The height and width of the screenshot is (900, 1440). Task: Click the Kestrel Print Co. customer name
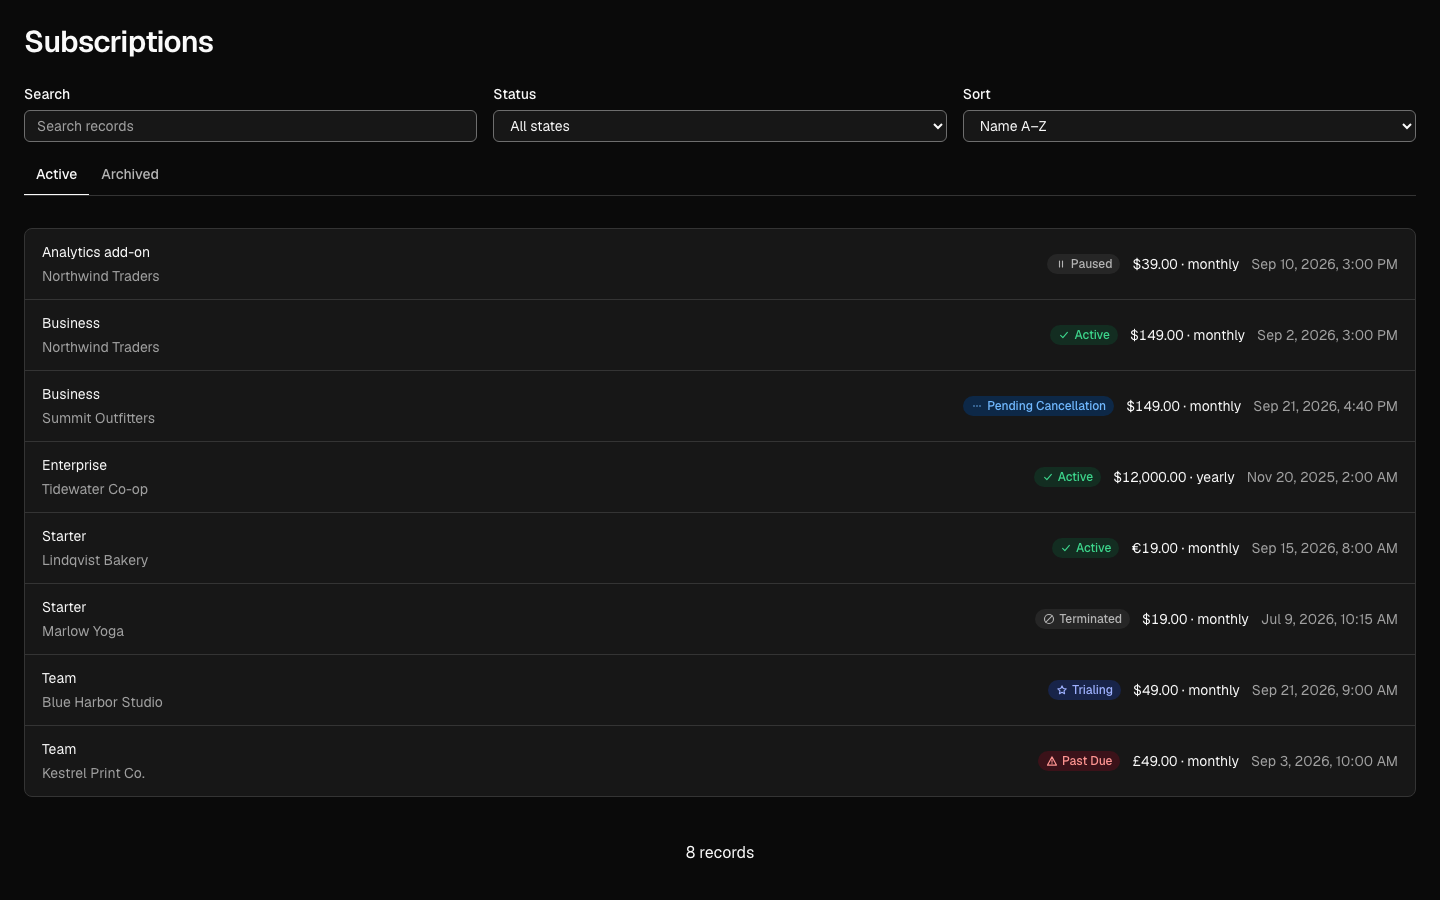tap(93, 773)
